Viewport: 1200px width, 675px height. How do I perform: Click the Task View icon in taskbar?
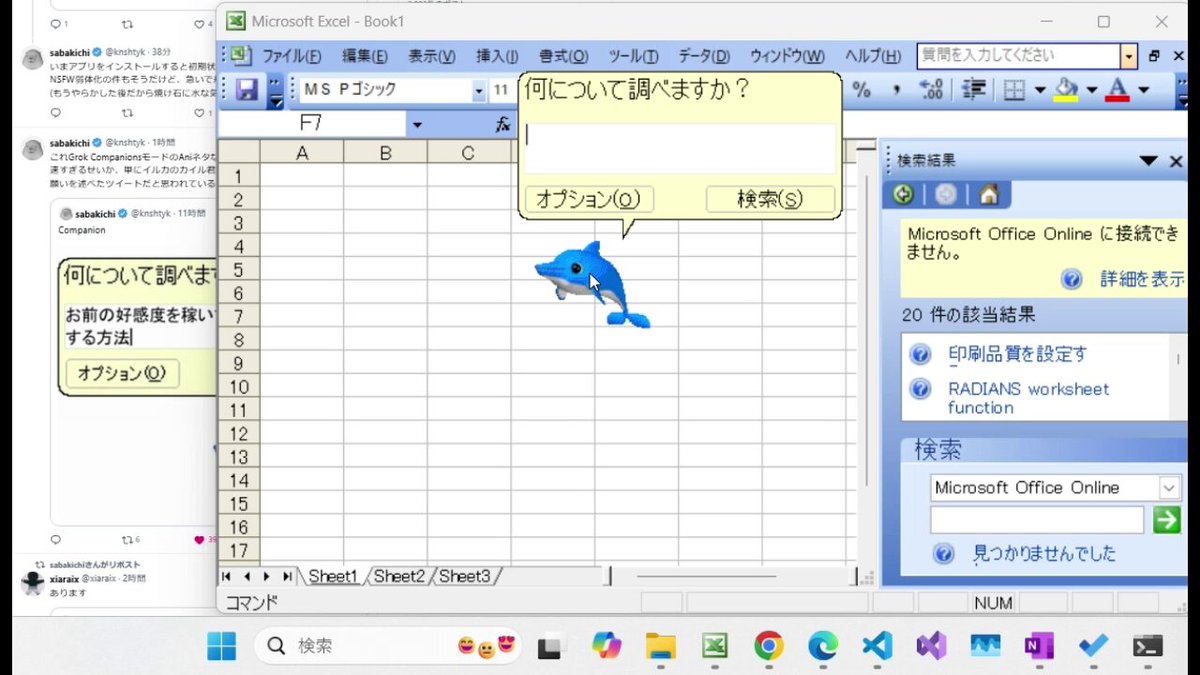(x=551, y=648)
